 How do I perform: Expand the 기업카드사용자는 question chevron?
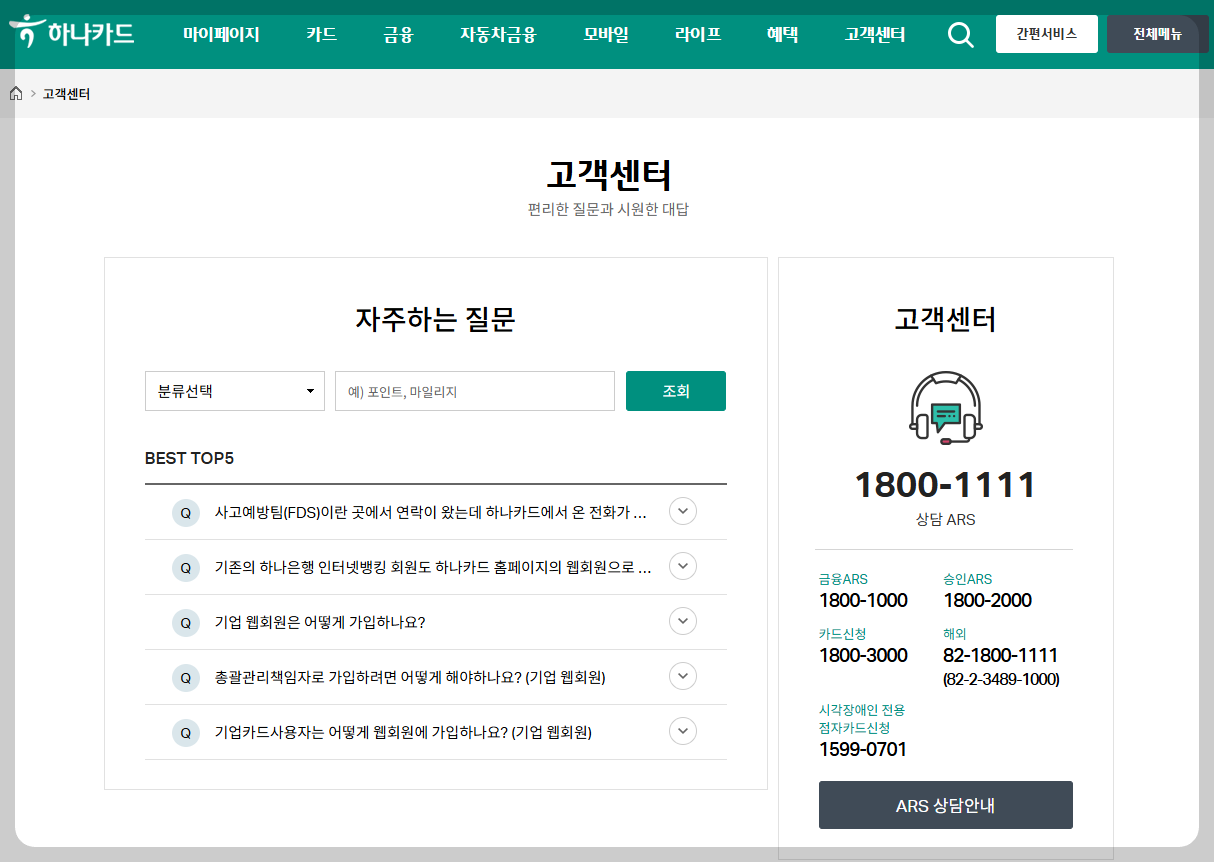click(x=682, y=731)
